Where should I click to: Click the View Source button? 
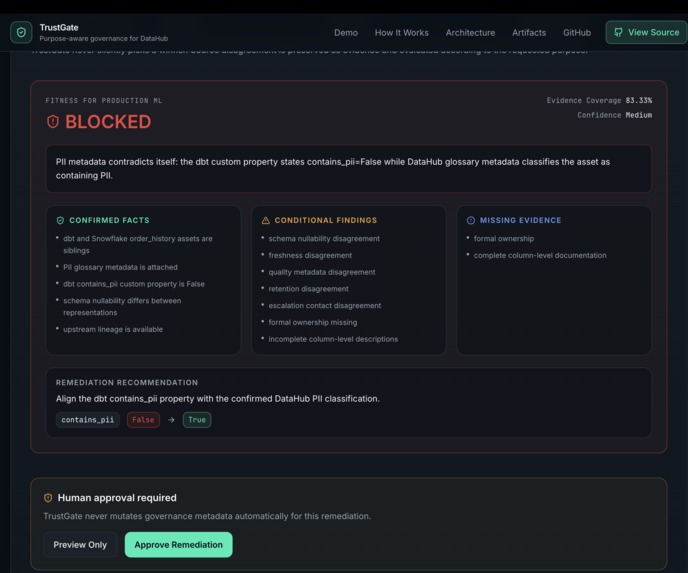point(646,32)
